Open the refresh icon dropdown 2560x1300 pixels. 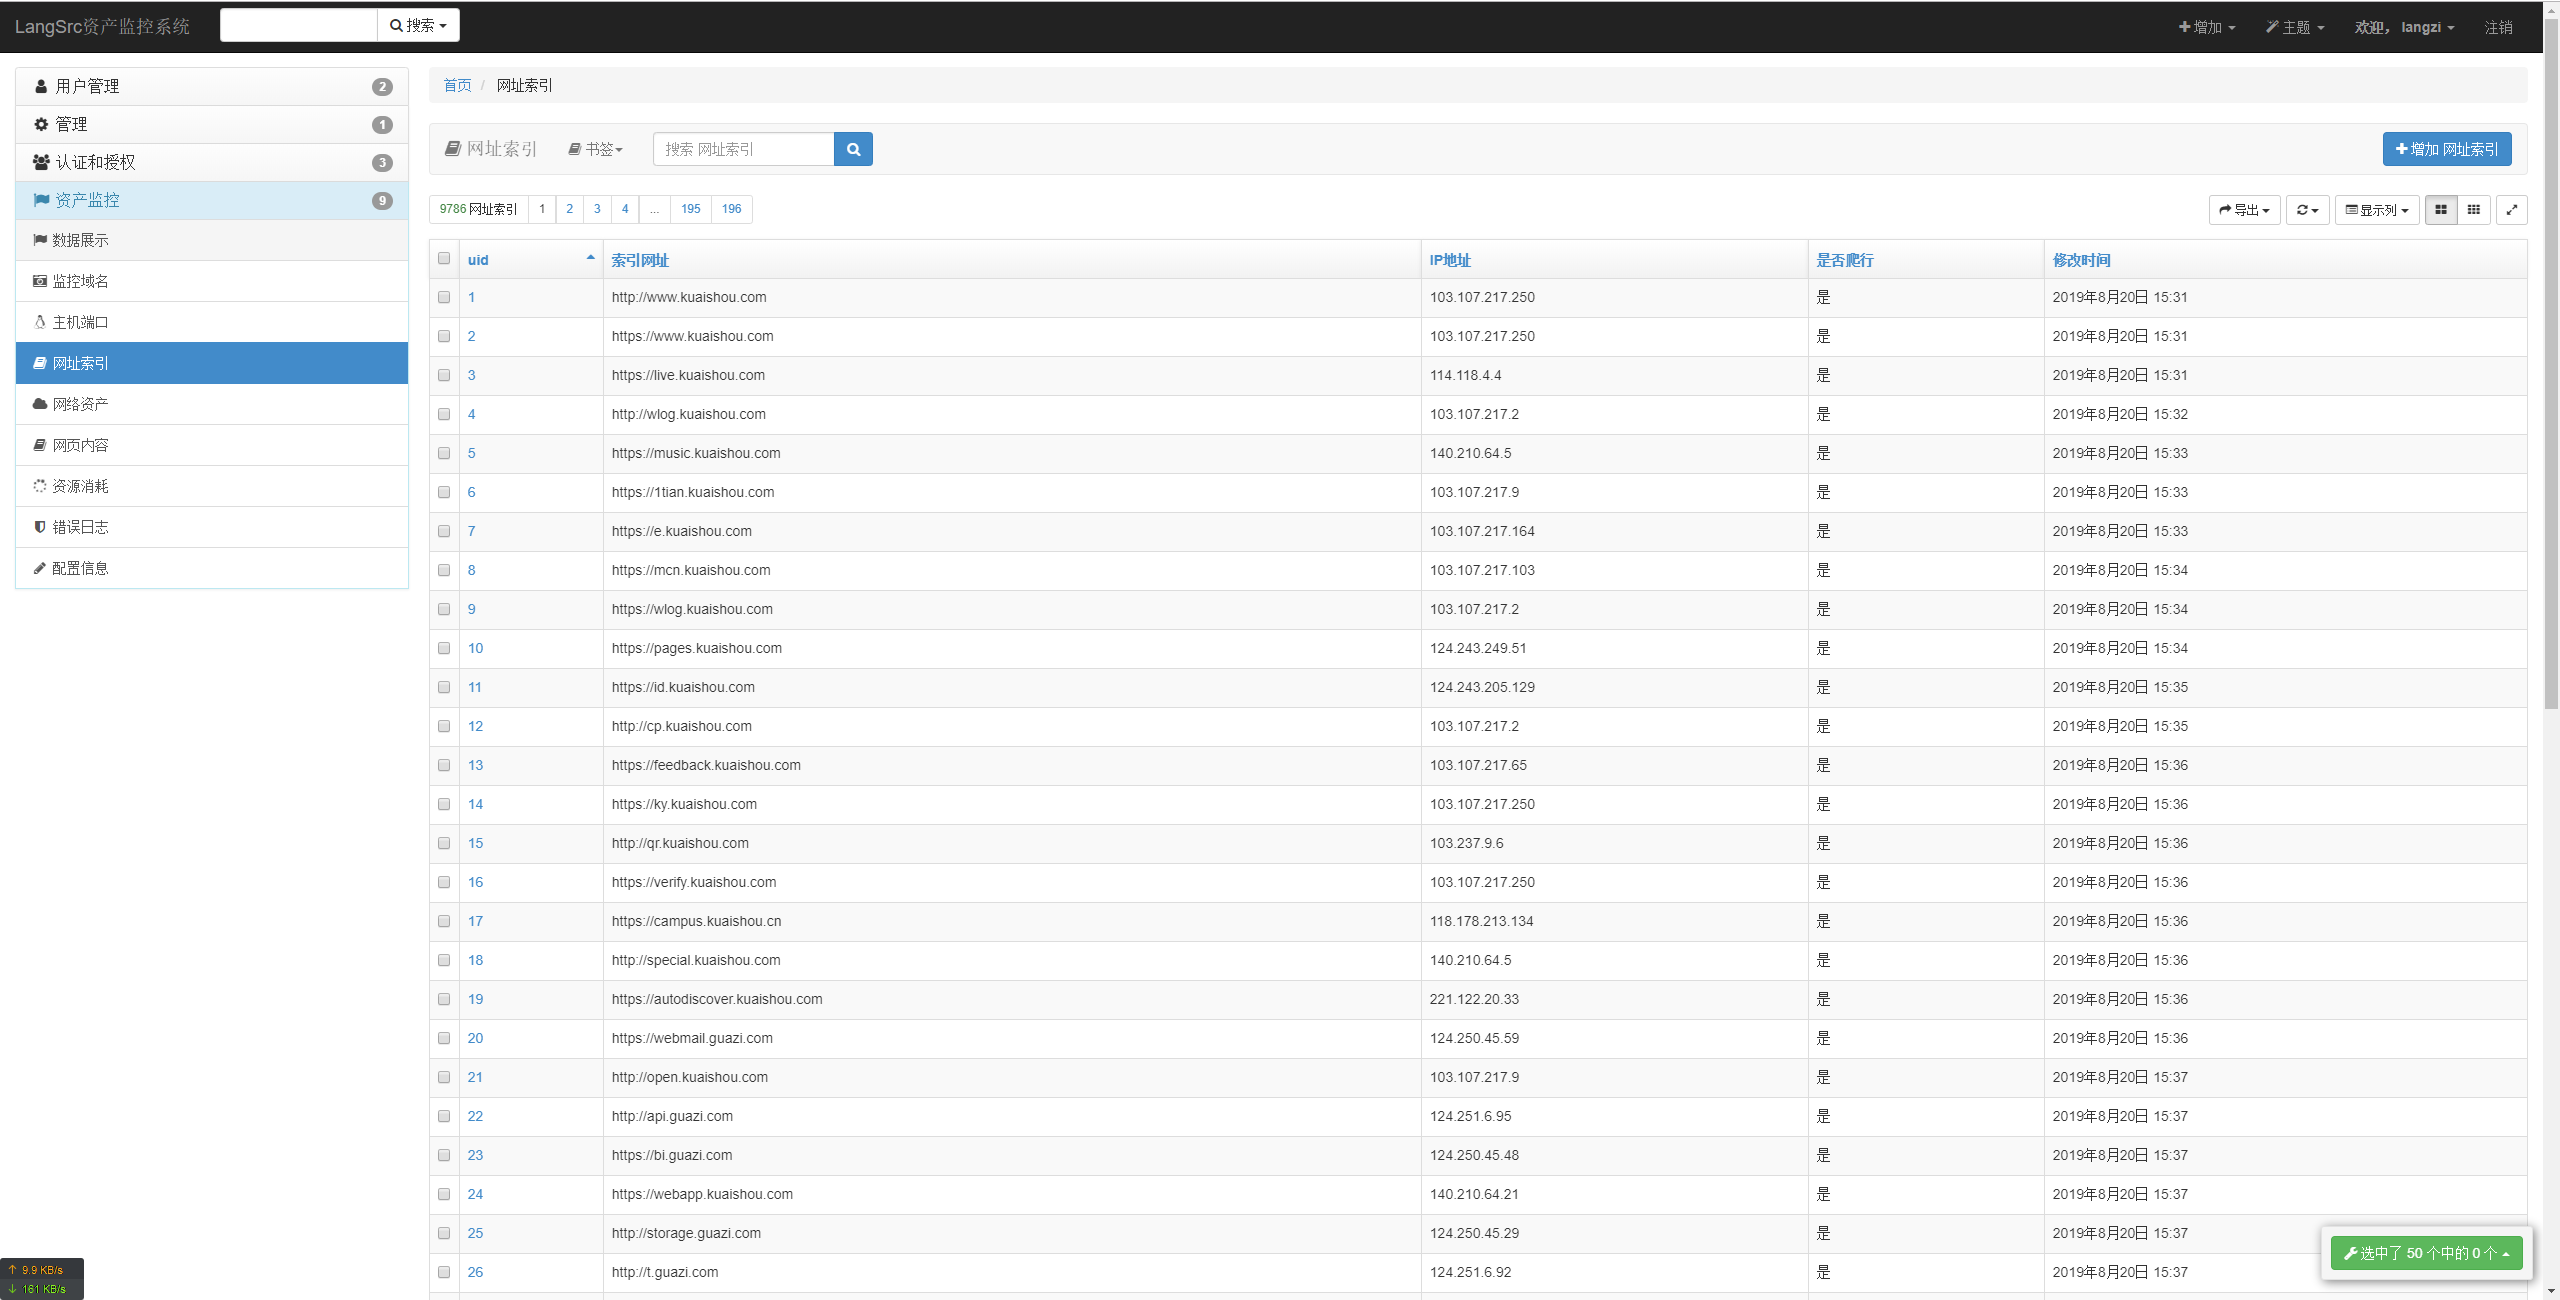2307,210
